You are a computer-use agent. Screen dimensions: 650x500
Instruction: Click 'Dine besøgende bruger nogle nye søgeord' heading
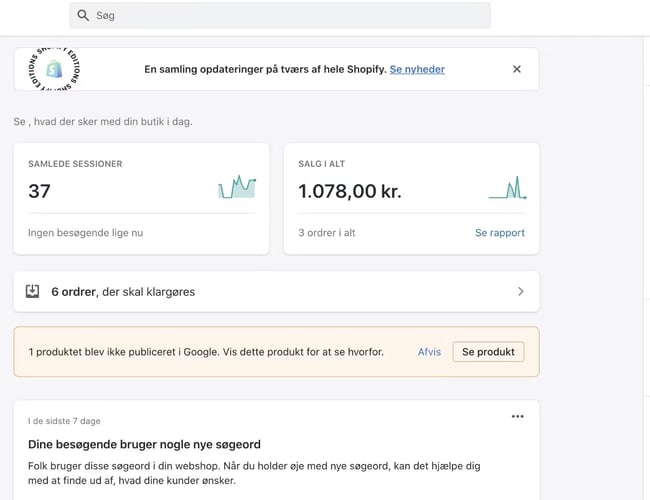(144, 444)
